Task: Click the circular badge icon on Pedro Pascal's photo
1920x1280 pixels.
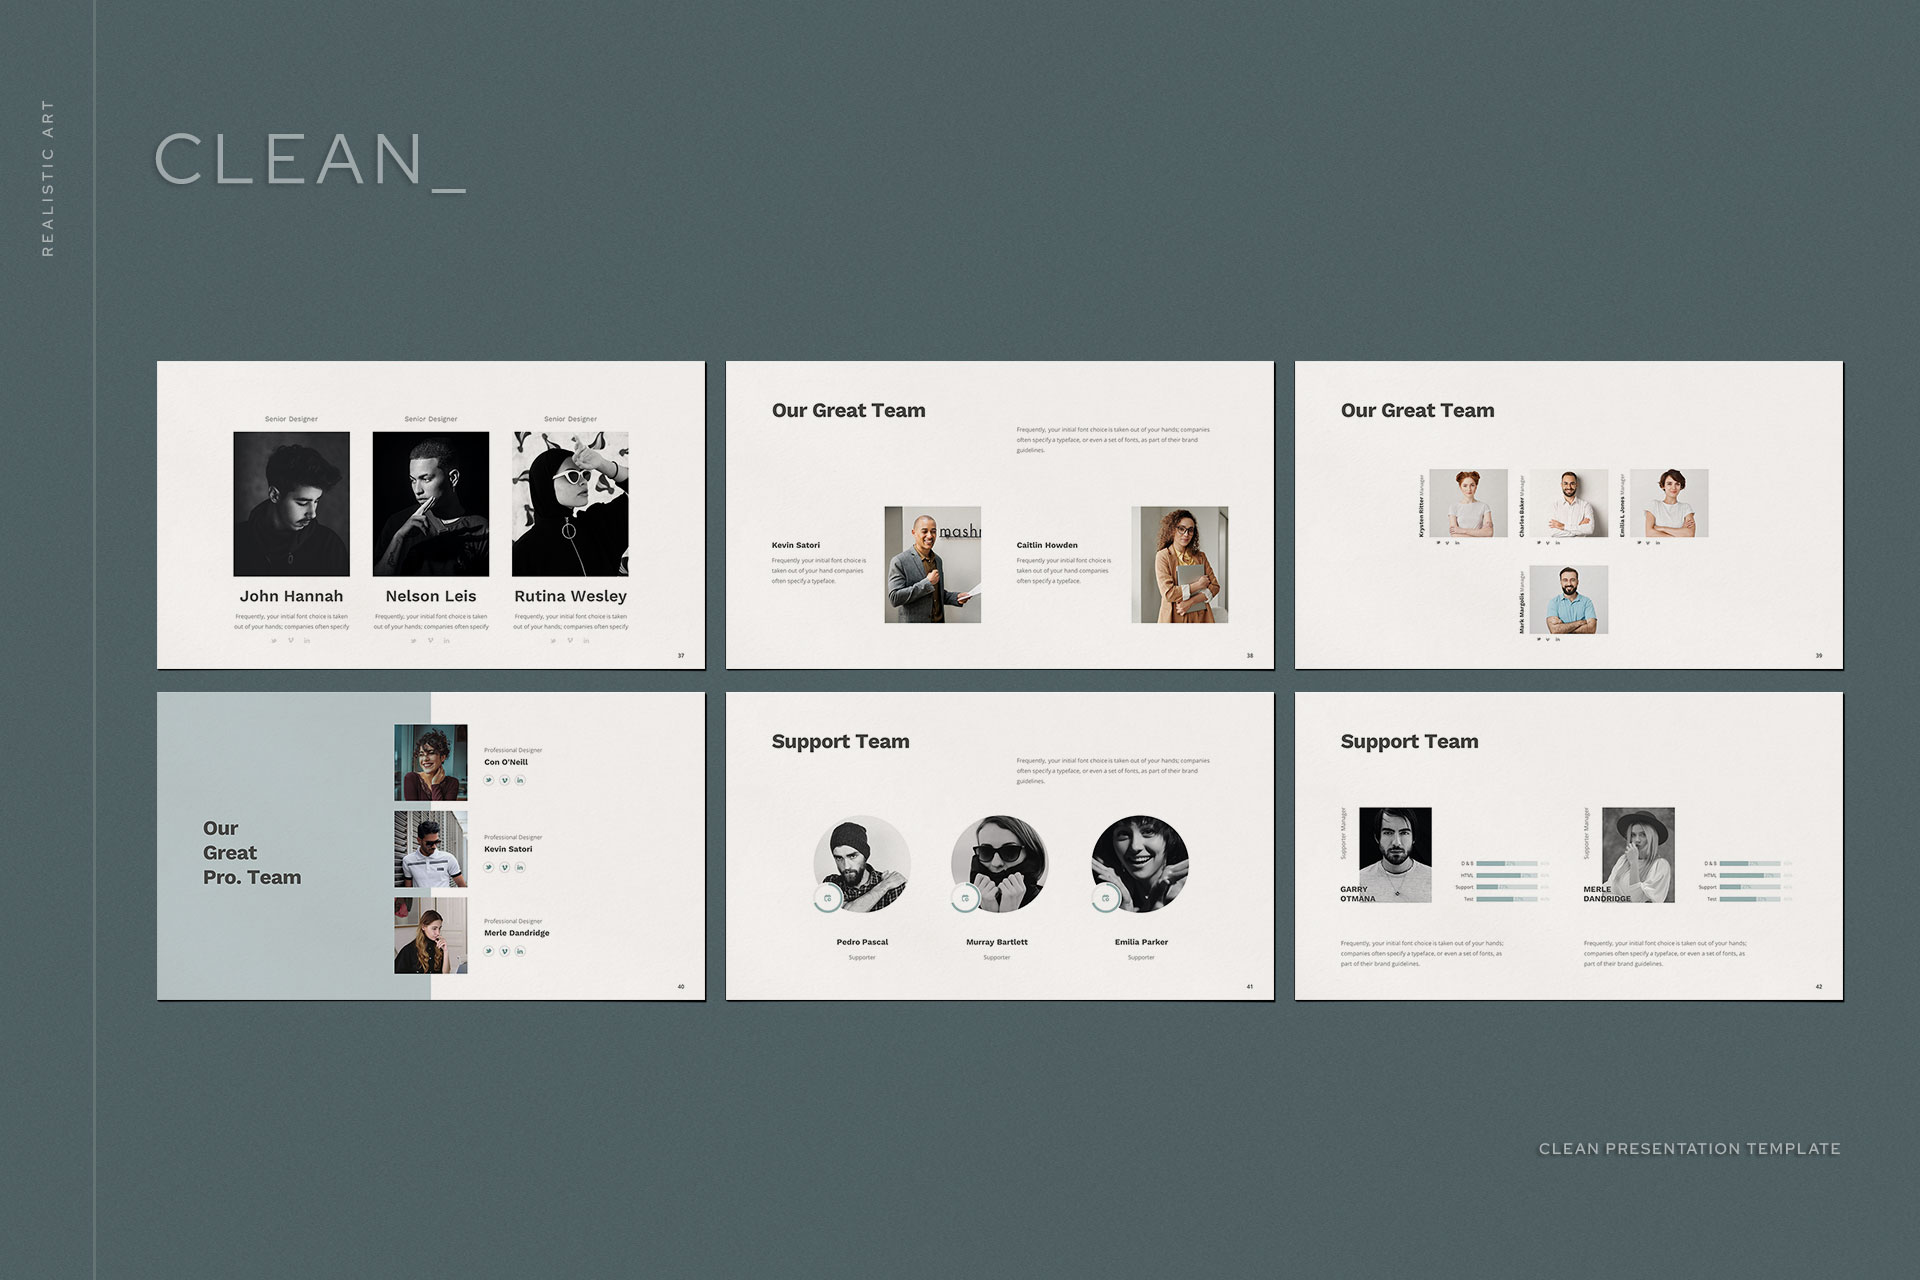Action: click(827, 897)
